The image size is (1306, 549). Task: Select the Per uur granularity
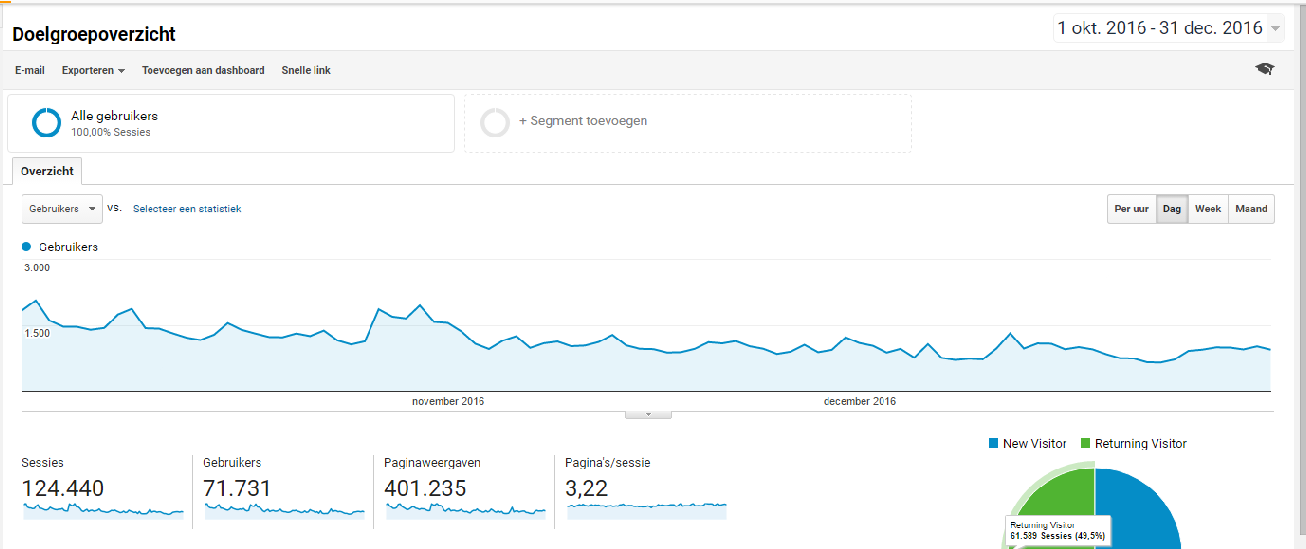[1132, 209]
